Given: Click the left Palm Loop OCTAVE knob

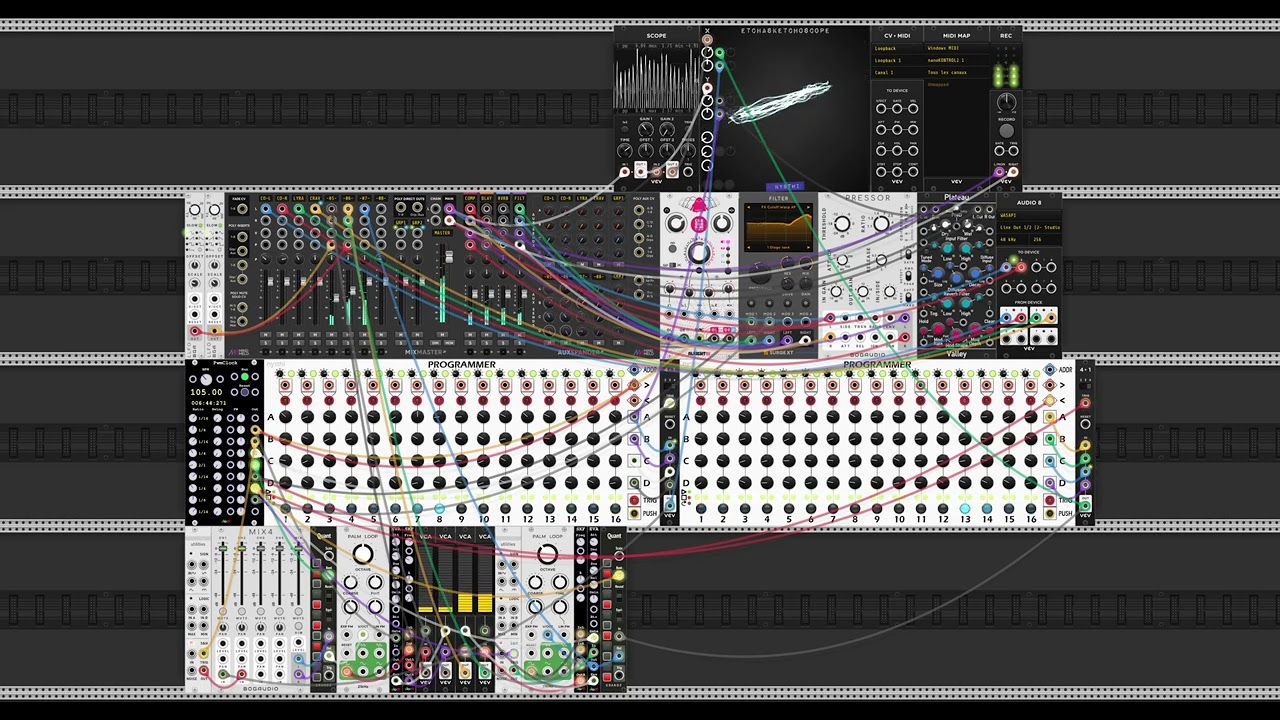Looking at the screenshot, I should (363, 554).
